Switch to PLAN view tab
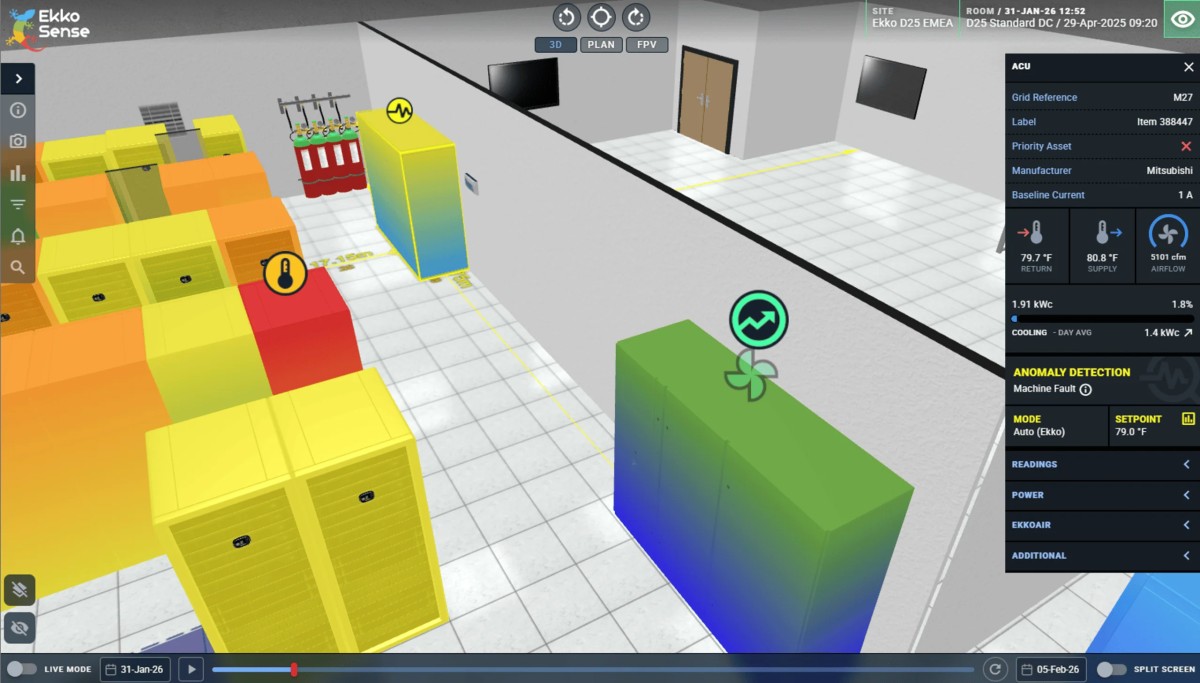 point(601,45)
